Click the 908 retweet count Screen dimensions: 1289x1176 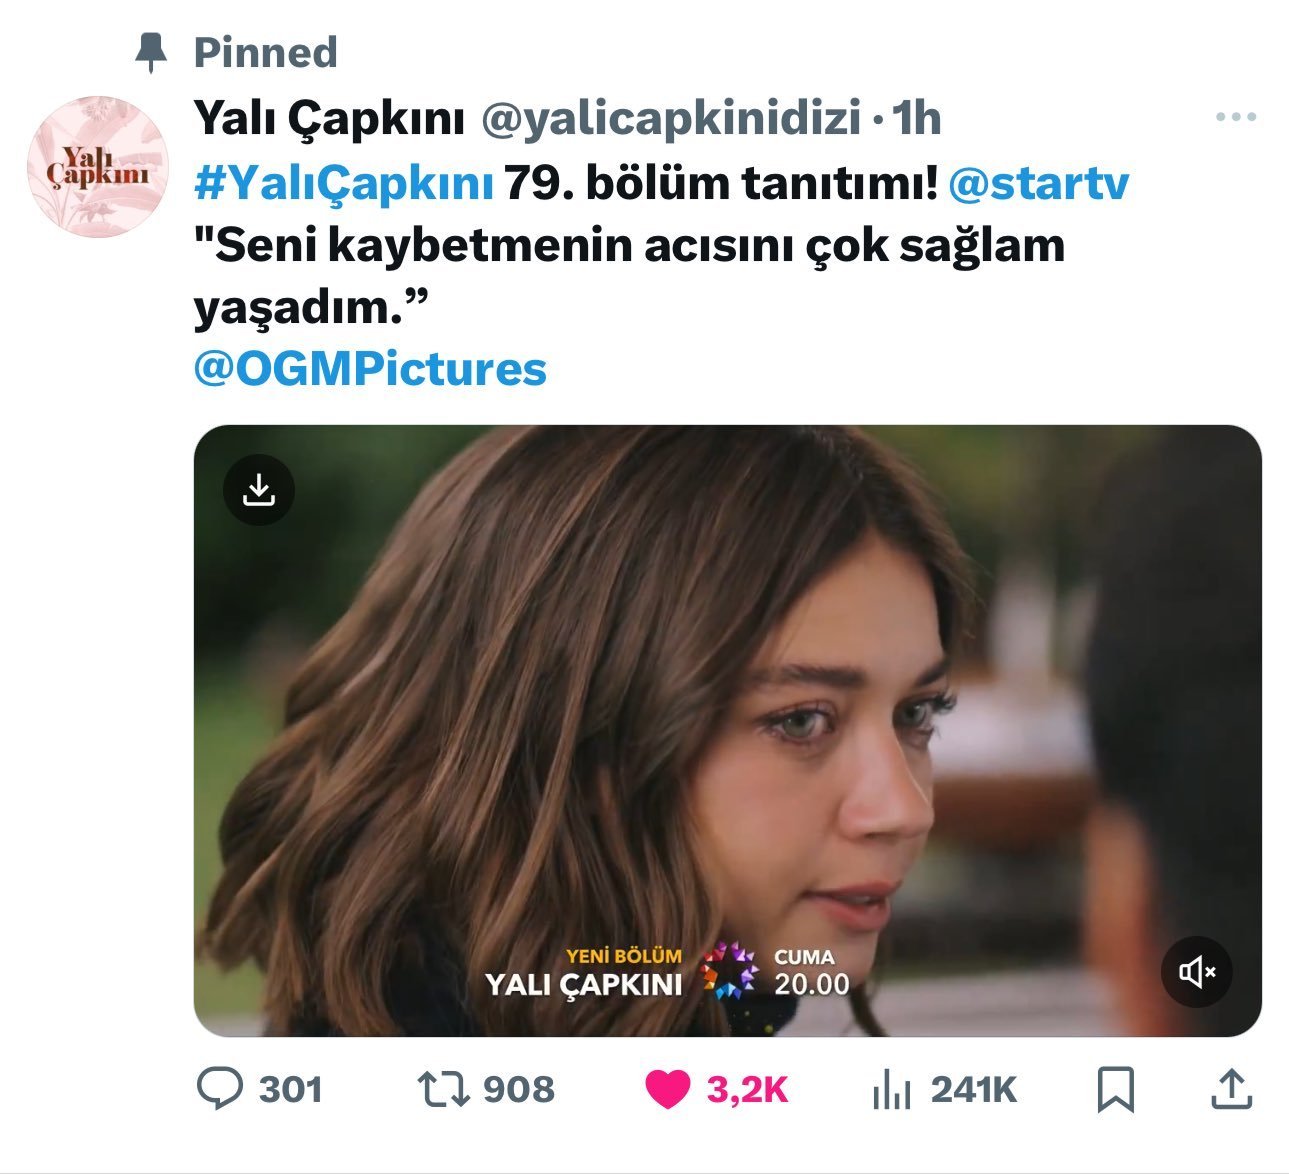[518, 1089]
